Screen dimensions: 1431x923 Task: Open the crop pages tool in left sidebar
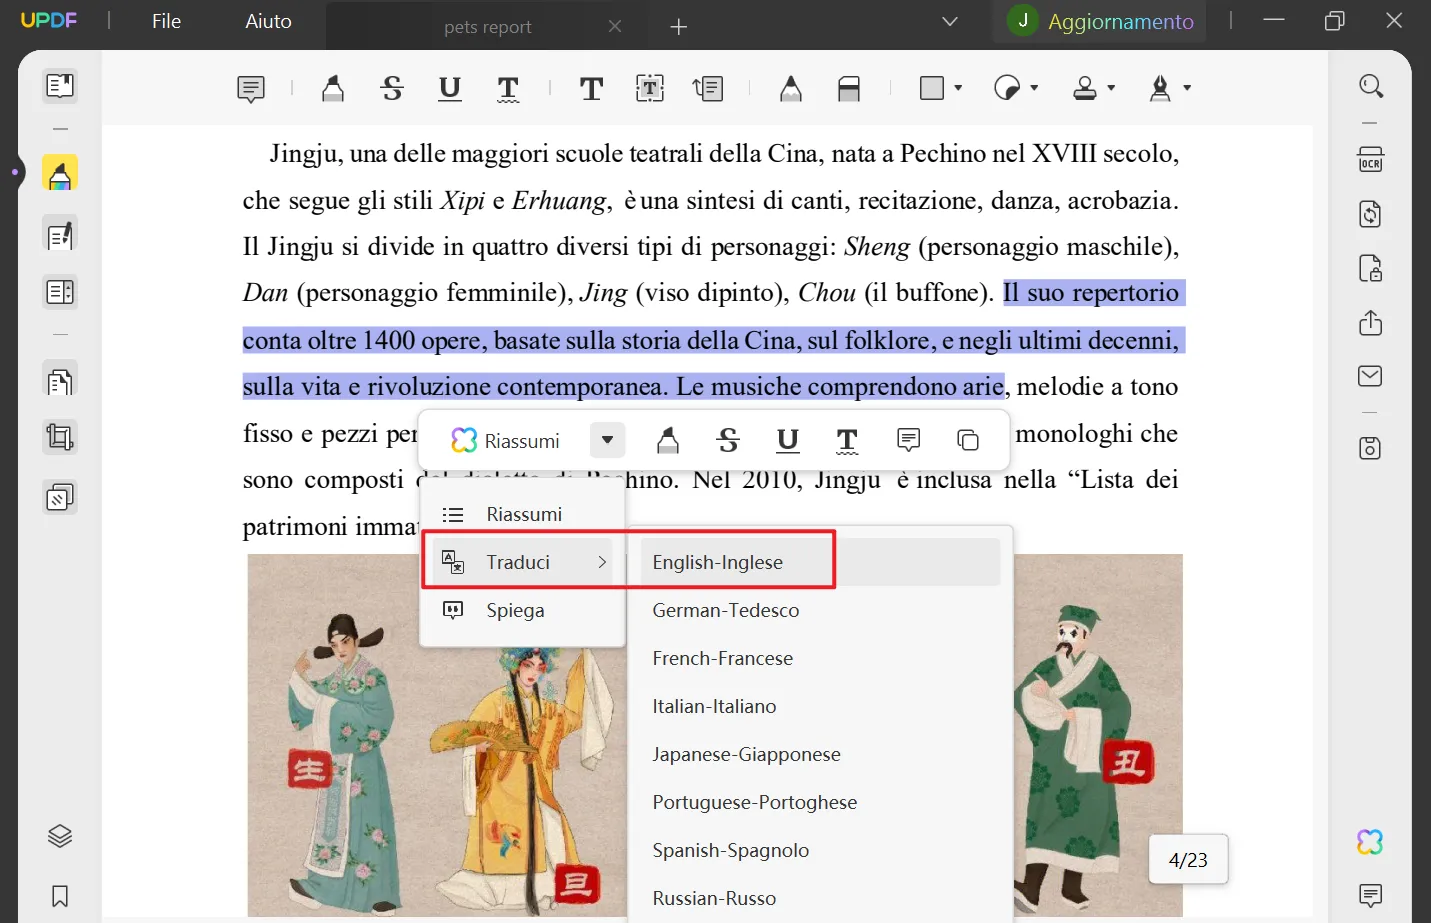(60, 437)
